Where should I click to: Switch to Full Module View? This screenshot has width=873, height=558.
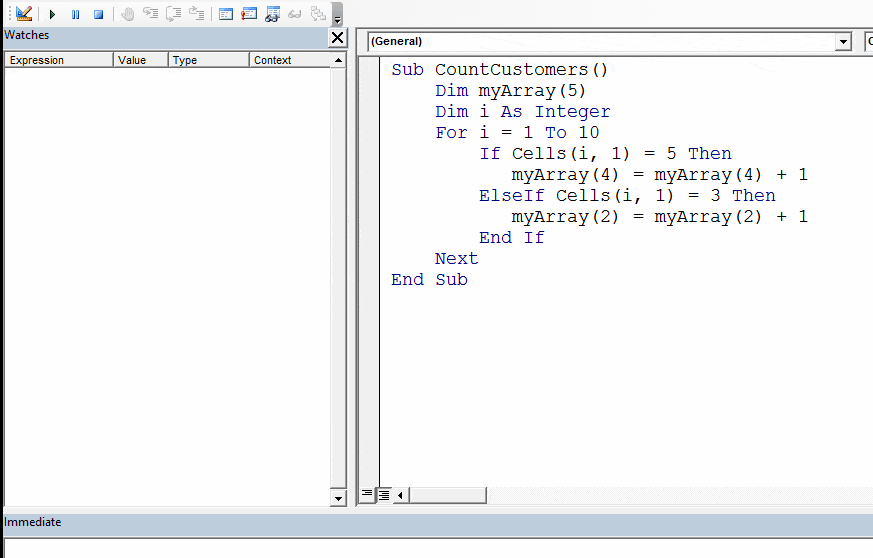point(384,495)
